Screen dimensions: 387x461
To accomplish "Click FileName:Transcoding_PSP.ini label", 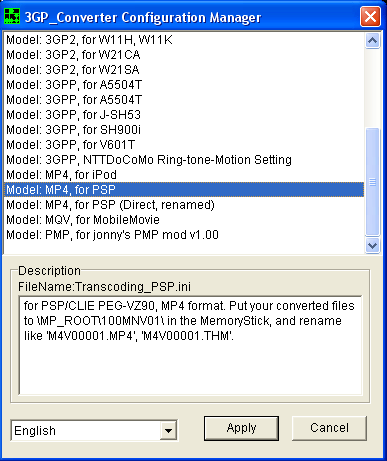I will (104, 287).
